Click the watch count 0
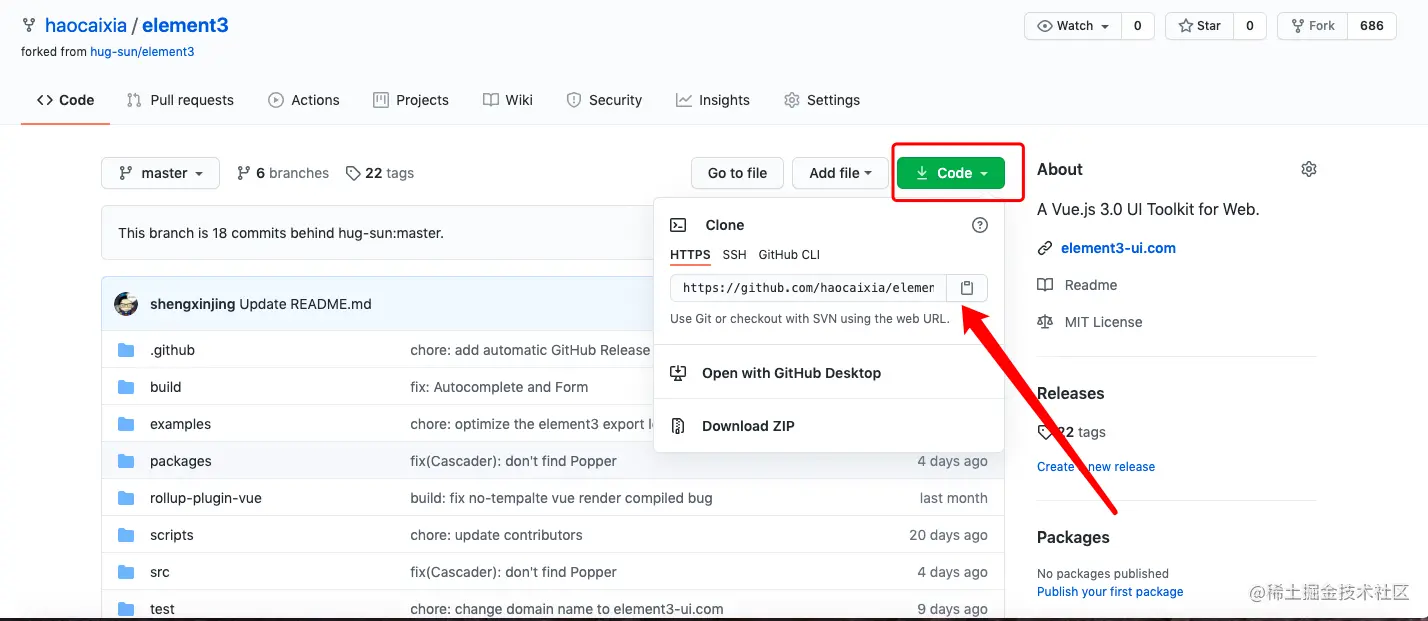The image size is (1428, 621). [1137, 26]
